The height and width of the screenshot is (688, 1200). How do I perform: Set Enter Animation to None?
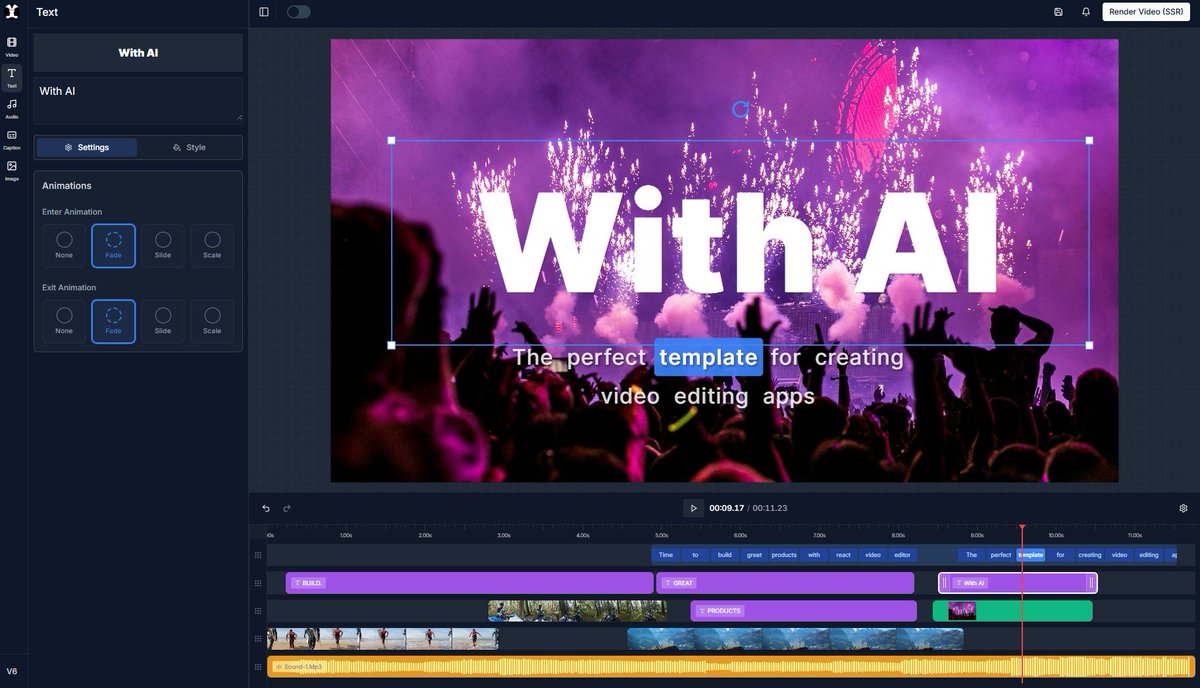click(64, 245)
